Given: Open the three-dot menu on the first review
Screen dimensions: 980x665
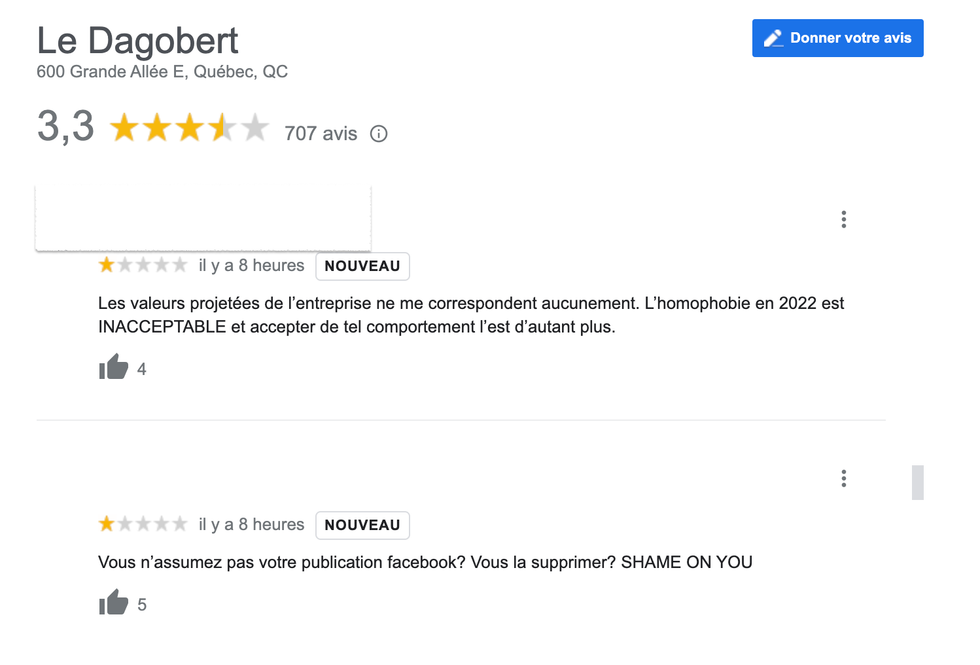Looking at the screenshot, I should point(843,218).
